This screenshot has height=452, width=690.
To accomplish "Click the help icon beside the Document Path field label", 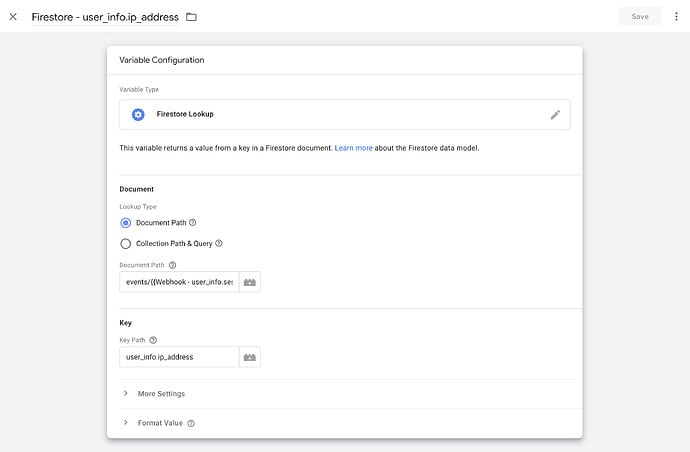I will pyautogui.click(x=172, y=265).
